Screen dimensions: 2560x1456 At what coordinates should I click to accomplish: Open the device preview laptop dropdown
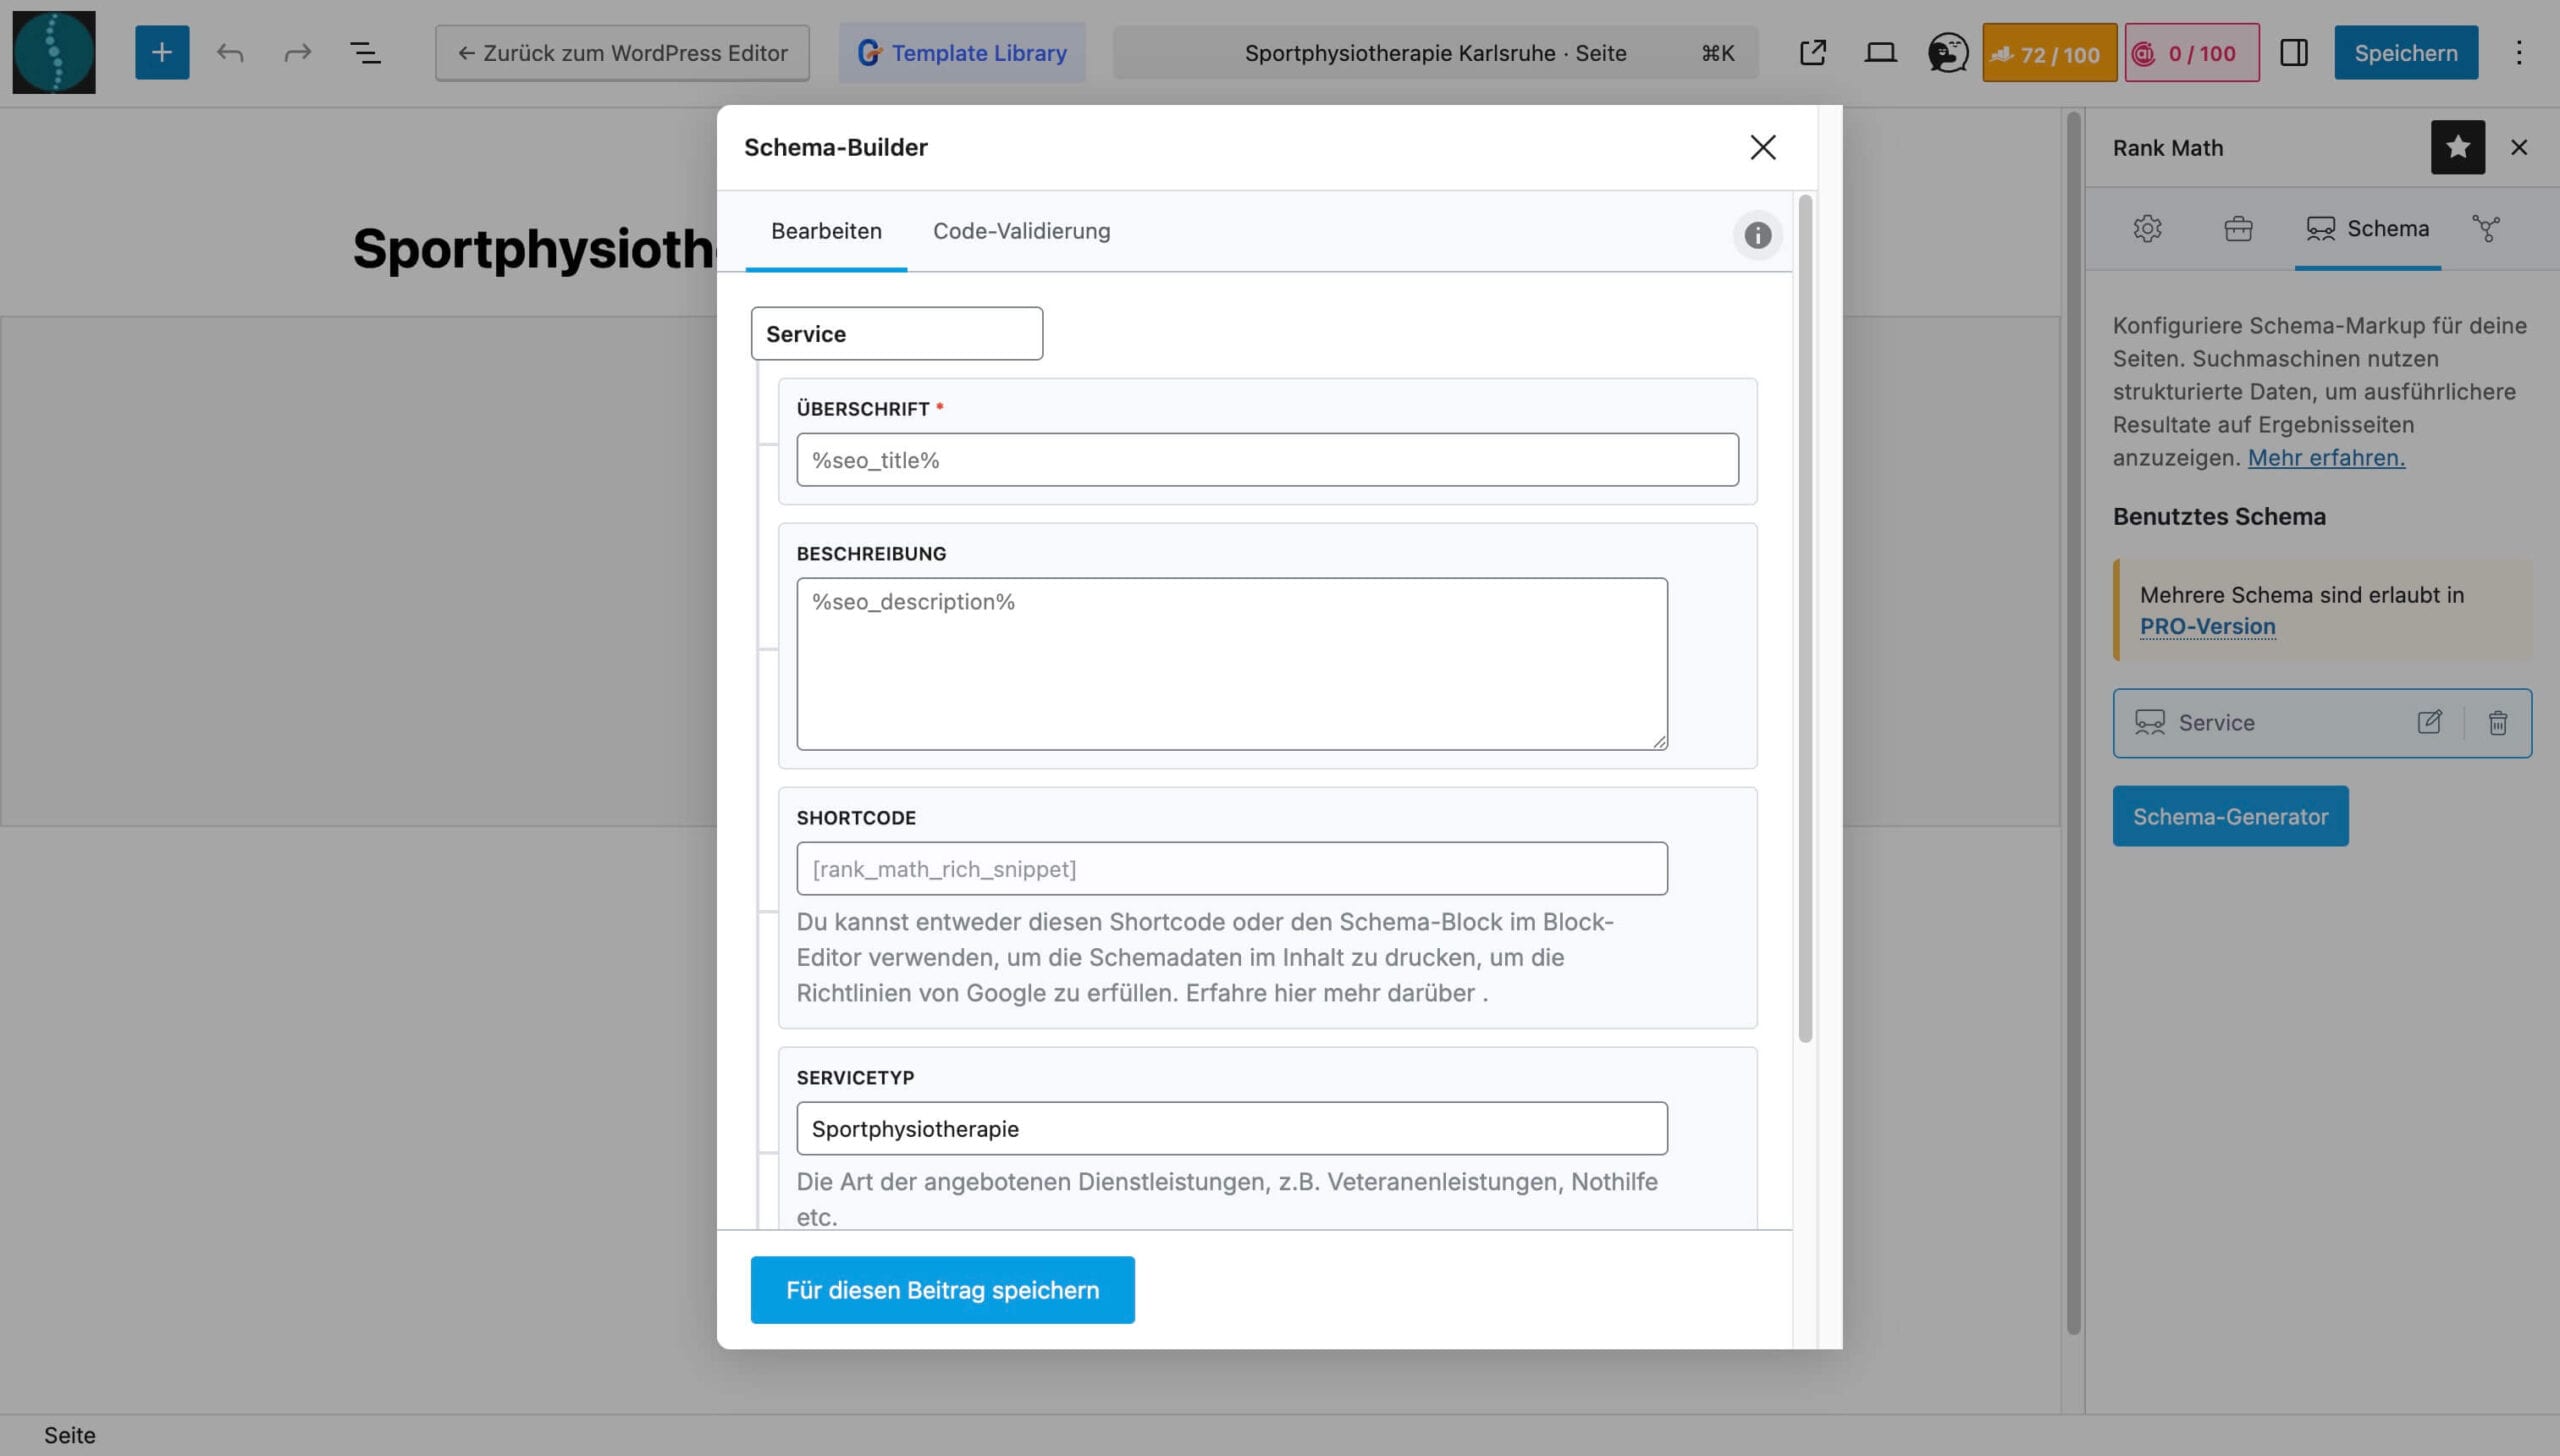1880,52
